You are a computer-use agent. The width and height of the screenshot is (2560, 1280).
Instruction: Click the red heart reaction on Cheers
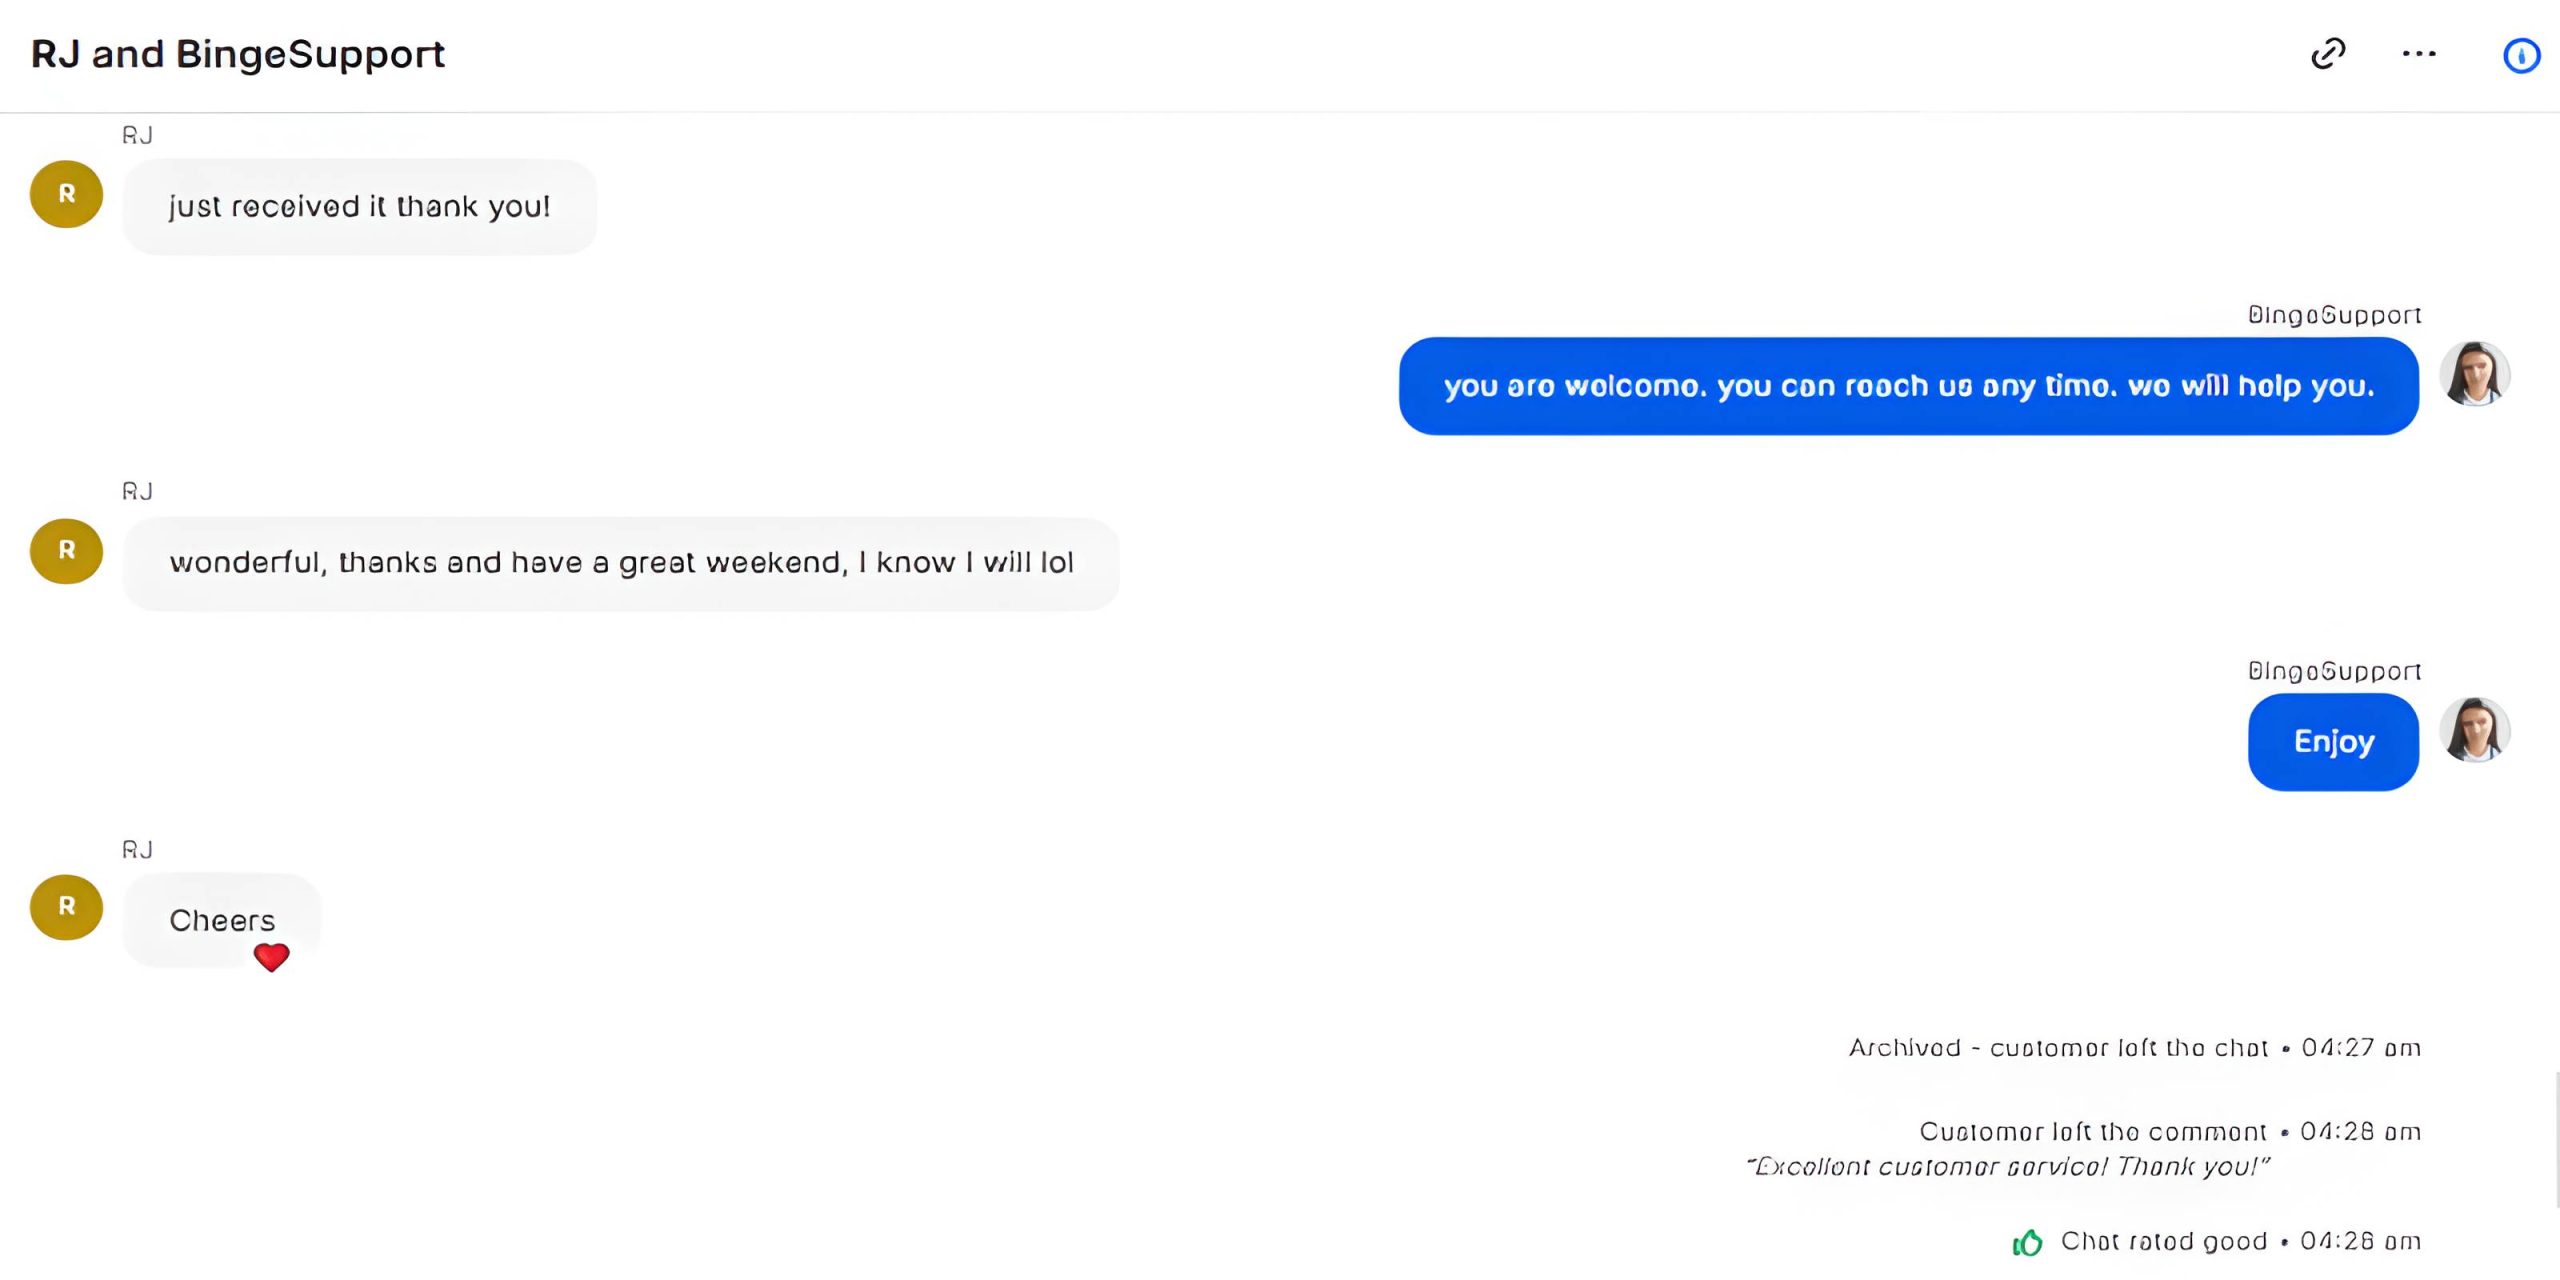[x=271, y=957]
